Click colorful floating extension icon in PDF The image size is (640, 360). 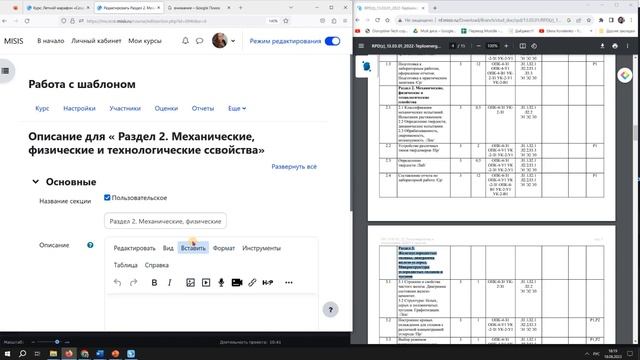[624, 76]
